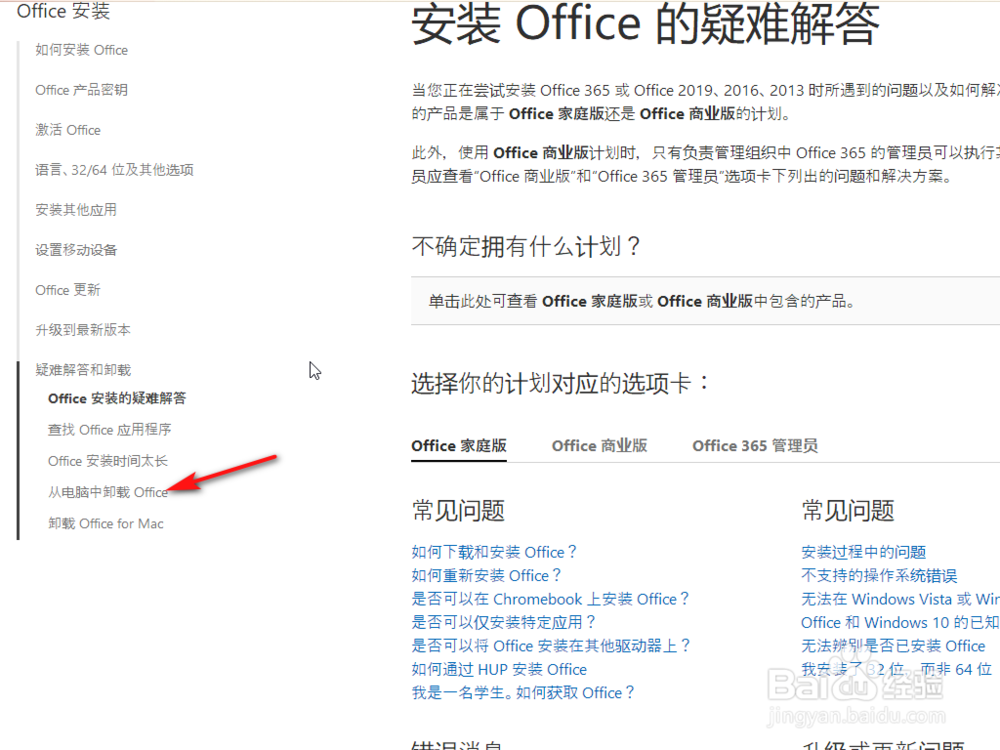The width and height of the screenshot is (1000, 750).
Task: Open the 'Office 和 Windows 10 的已知' link
Action: [x=901, y=622]
